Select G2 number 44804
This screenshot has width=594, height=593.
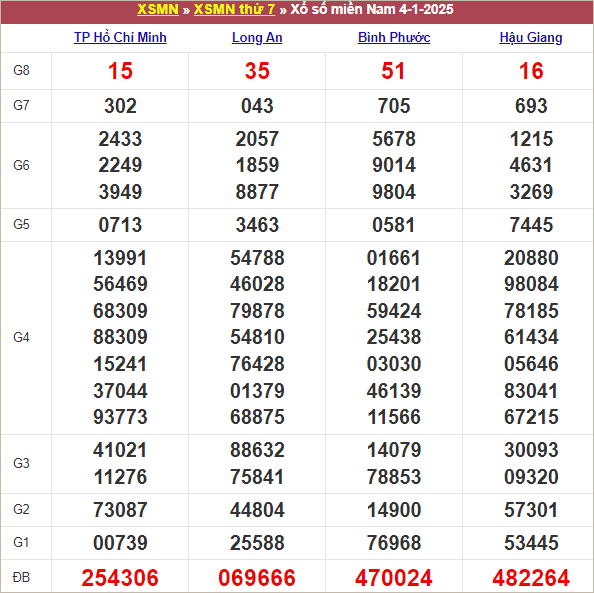257,510
